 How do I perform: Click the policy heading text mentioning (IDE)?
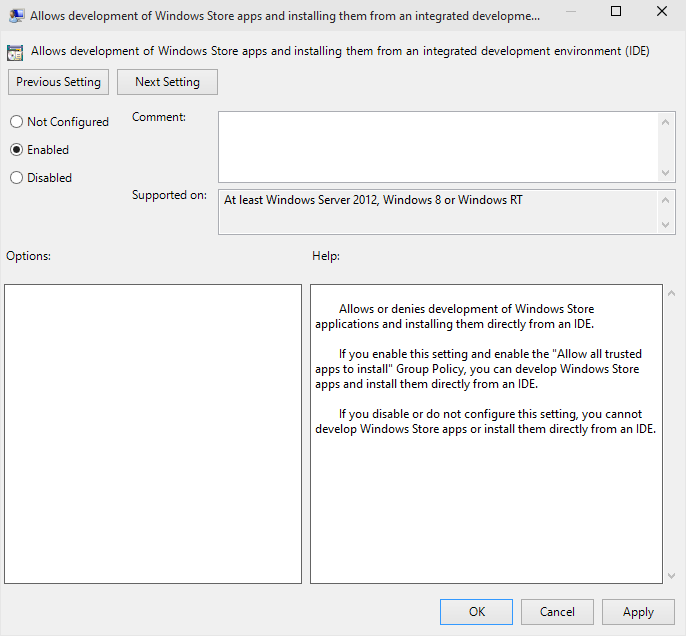(340, 51)
